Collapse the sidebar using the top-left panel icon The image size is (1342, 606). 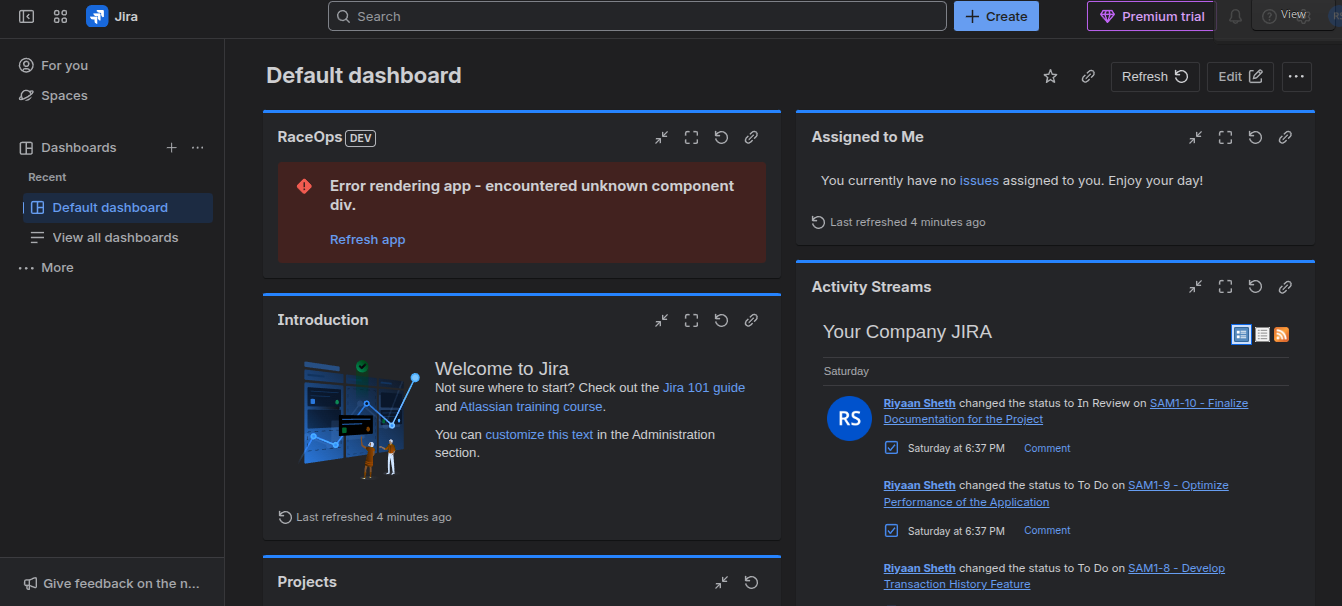click(26, 16)
